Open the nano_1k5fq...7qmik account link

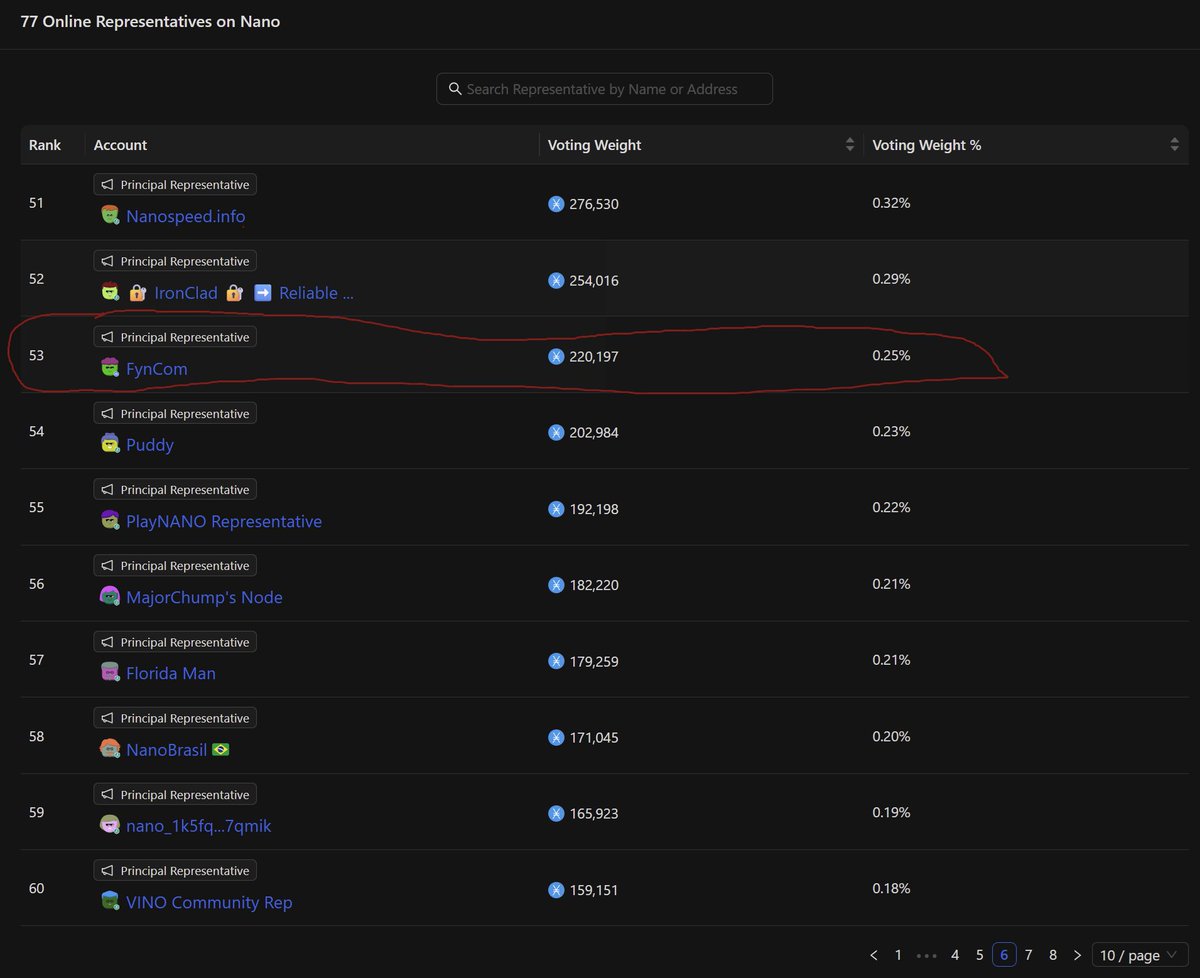point(199,826)
